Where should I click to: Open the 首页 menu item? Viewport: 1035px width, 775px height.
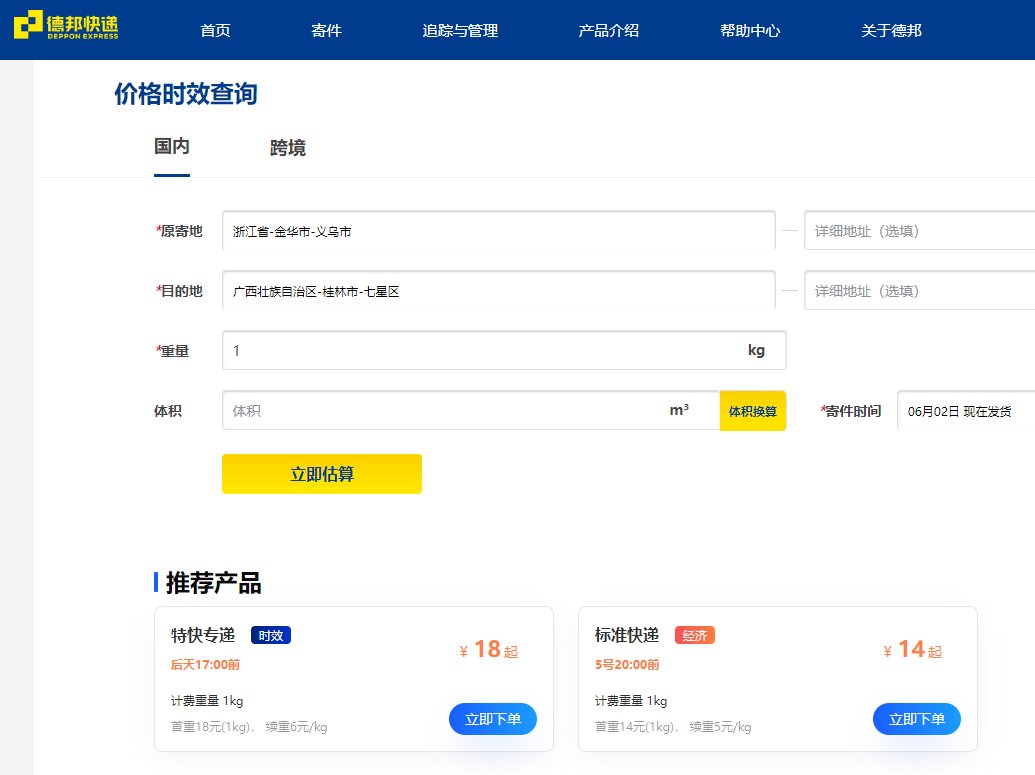pyautogui.click(x=215, y=30)
